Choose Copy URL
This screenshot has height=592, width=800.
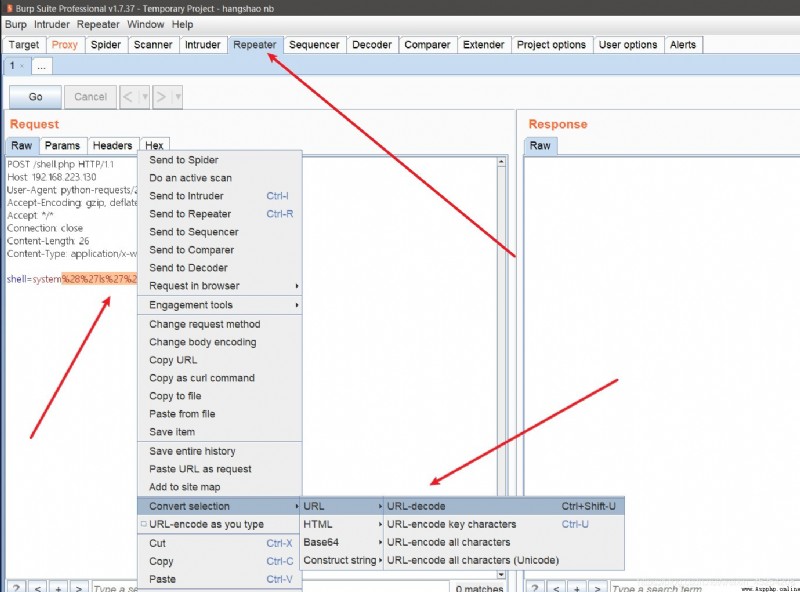point(219,360)
